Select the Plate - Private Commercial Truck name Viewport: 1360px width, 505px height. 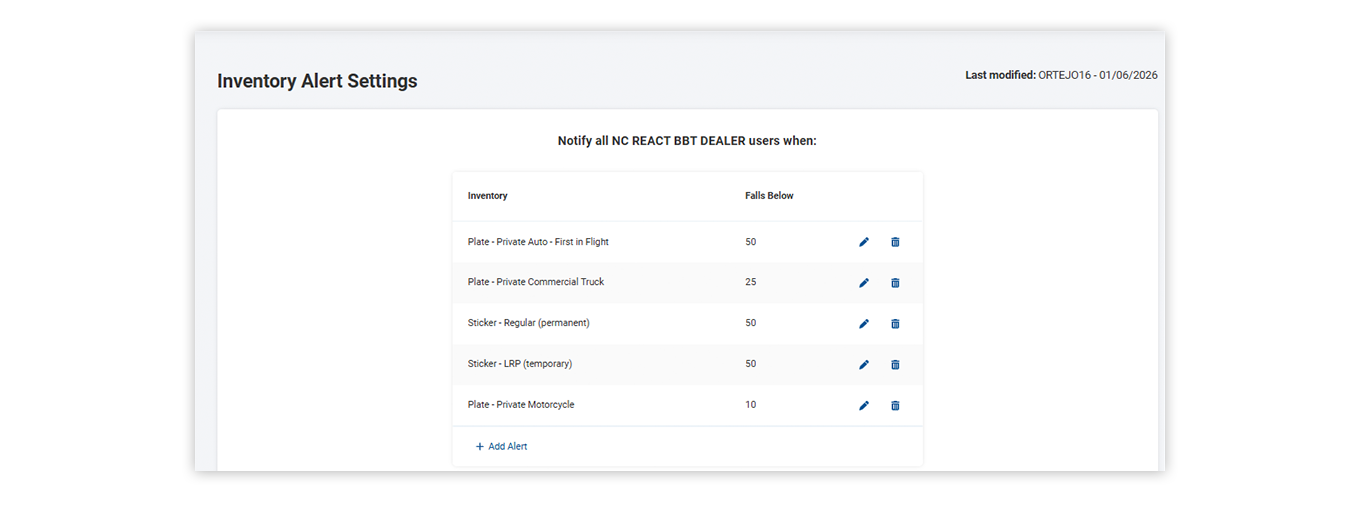click(x=536, y=282)
